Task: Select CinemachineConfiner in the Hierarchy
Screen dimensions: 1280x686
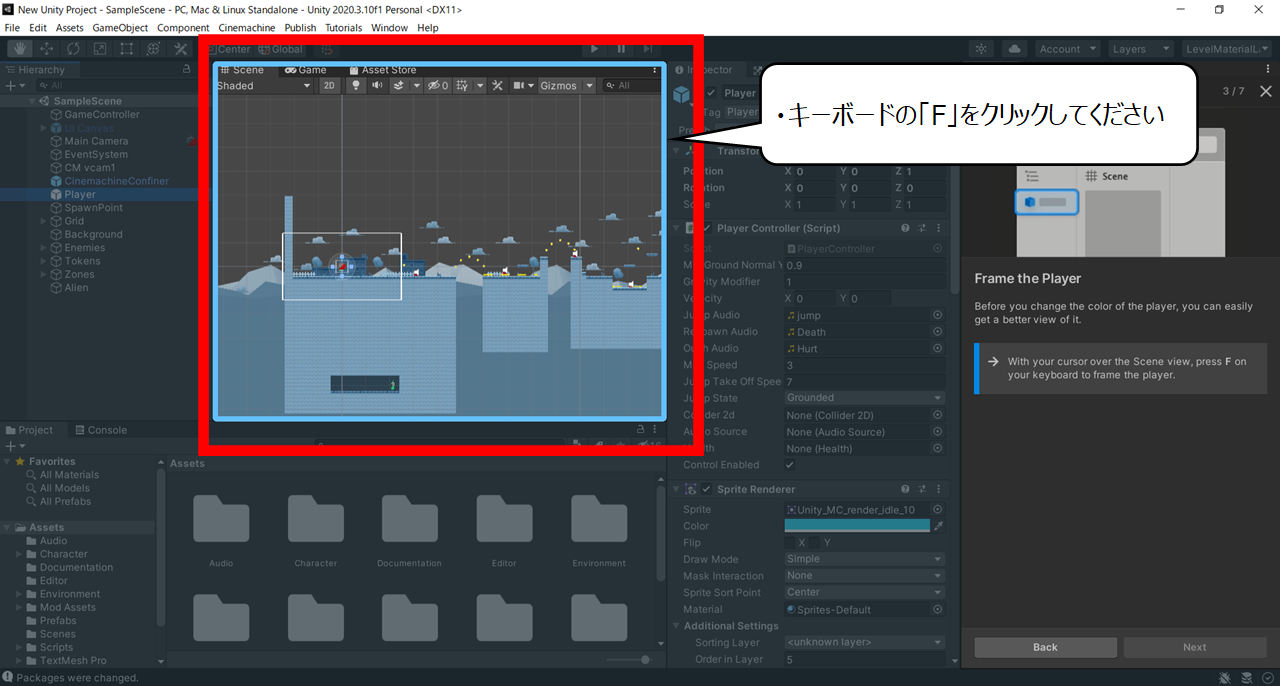Action: click(x=116, y=181)
